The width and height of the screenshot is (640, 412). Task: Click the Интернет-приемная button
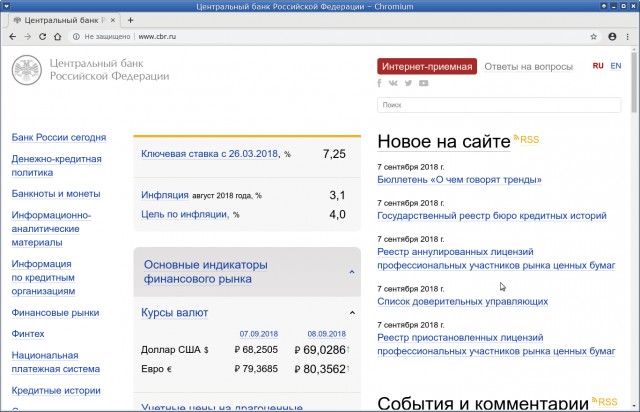[427, 67]
